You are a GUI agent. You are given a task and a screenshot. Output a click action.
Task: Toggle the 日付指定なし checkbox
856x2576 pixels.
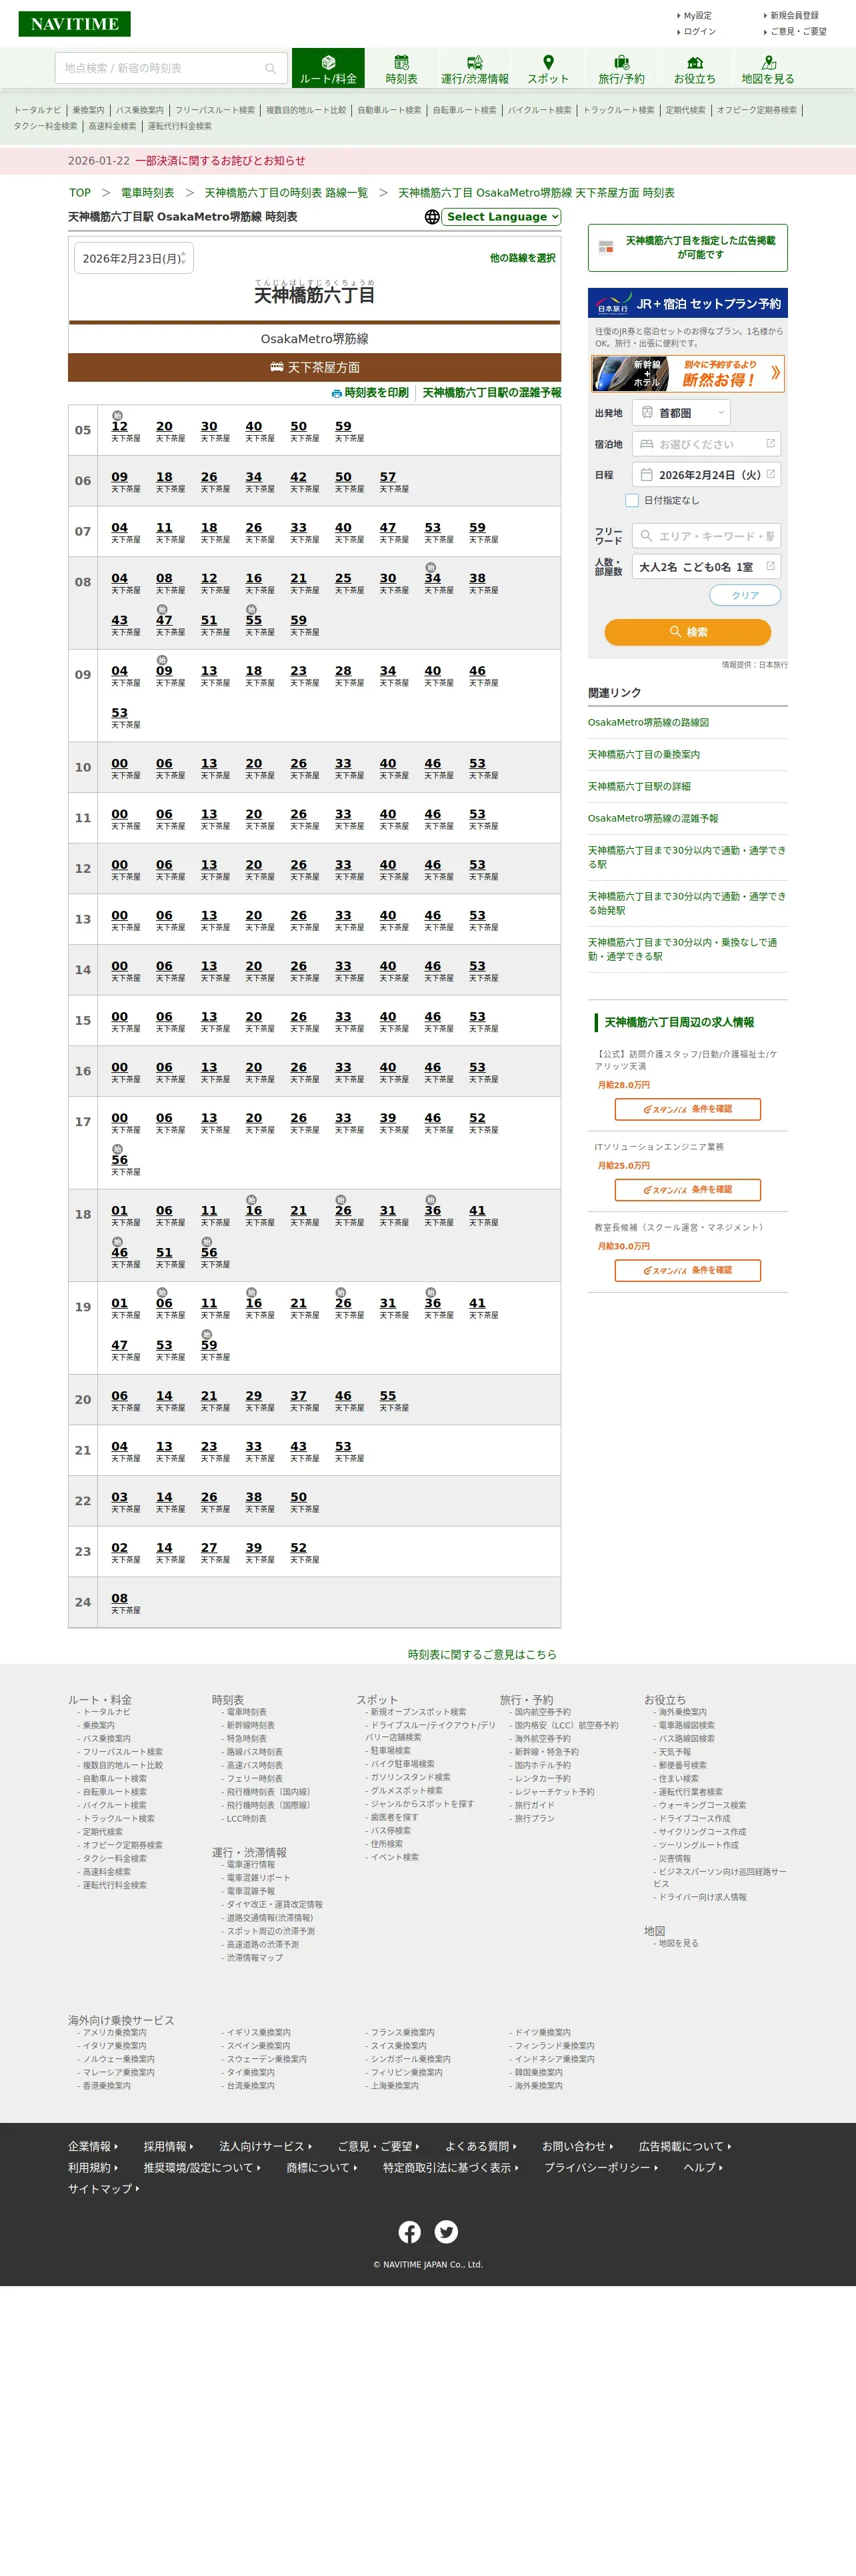[631, 500]
